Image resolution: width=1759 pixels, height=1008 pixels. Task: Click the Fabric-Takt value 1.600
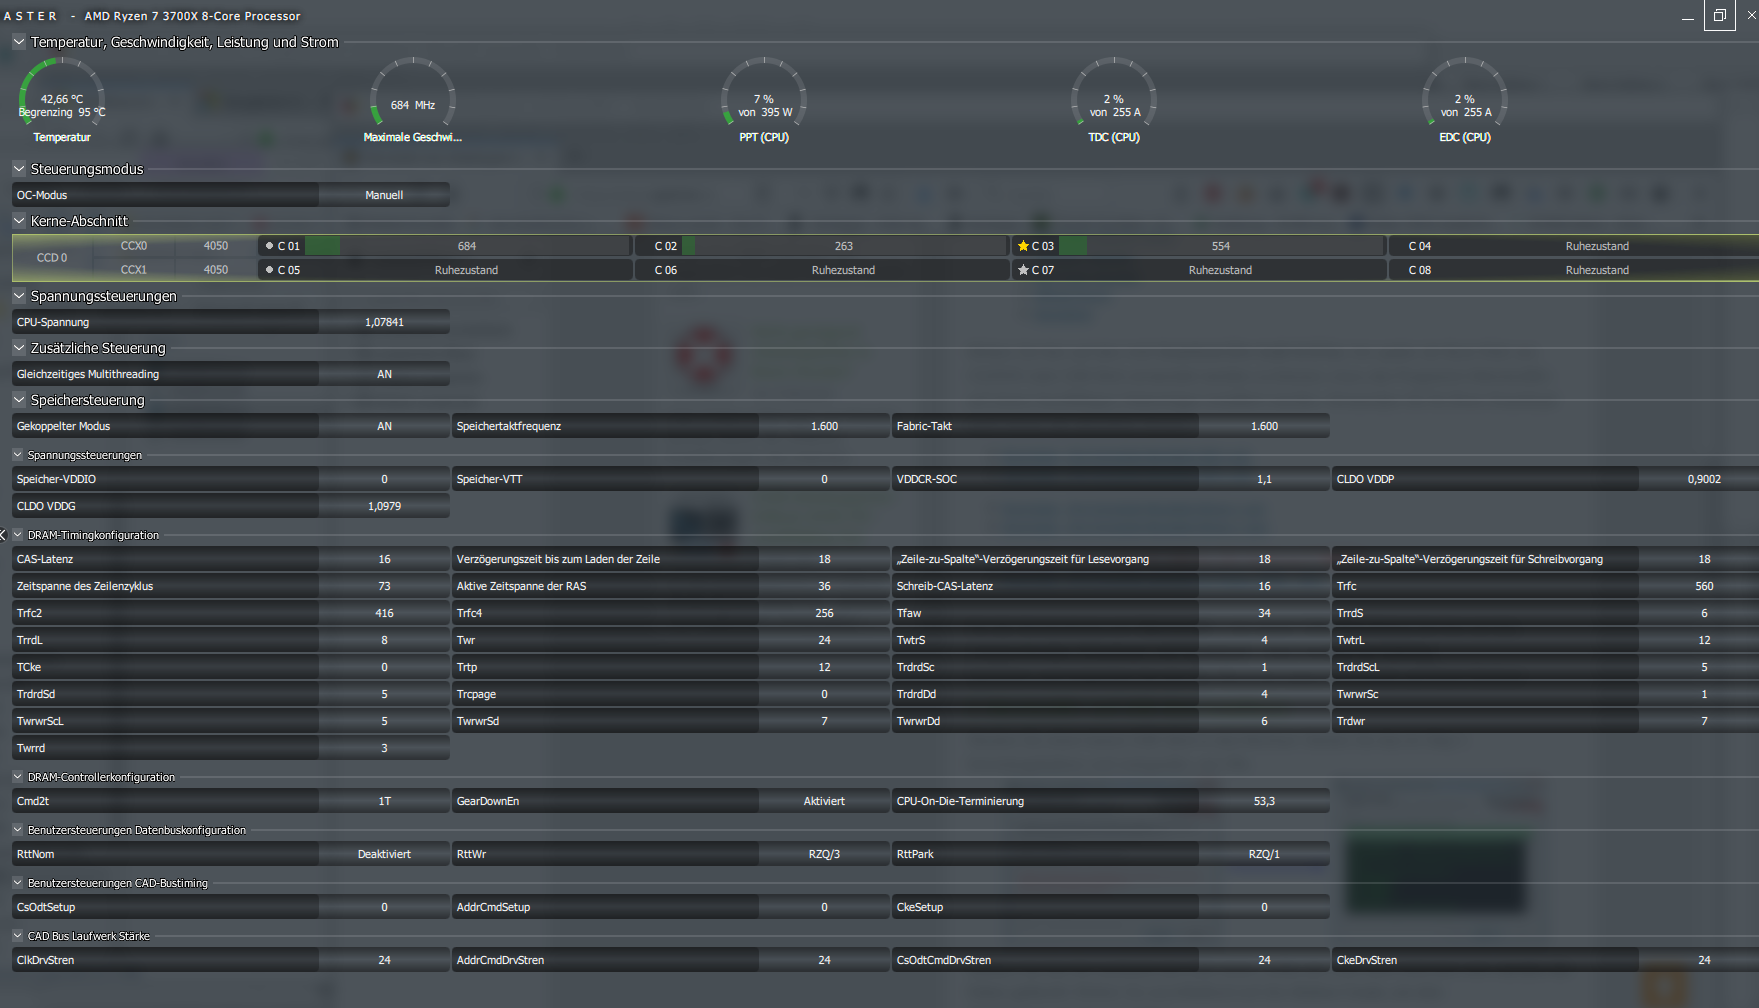click(x=1264, y=426)
